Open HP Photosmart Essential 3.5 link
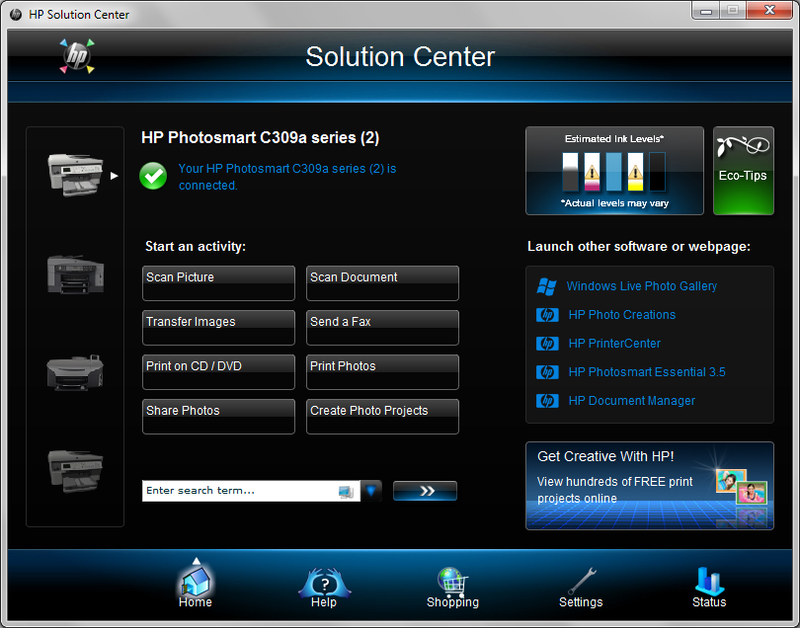Image resolution: width=800 pixels, height=628 pixels. point(647,372)
